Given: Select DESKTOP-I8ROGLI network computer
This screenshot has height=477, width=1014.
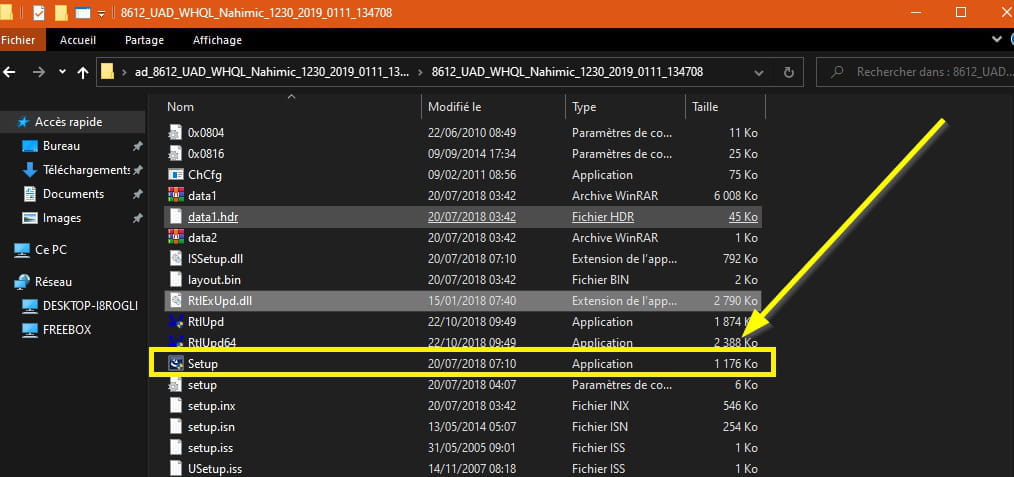Looking at the screenshot, I should click(x=90, y=305).
